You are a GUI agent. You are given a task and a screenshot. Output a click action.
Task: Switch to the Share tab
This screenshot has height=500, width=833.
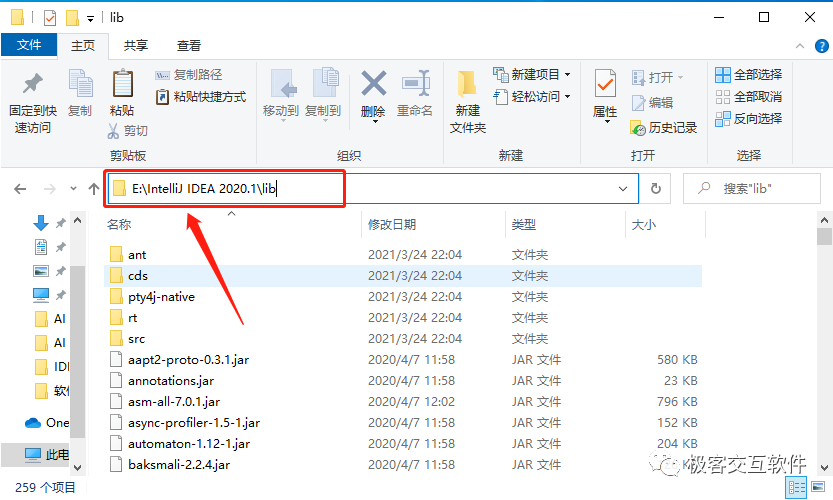135,46
